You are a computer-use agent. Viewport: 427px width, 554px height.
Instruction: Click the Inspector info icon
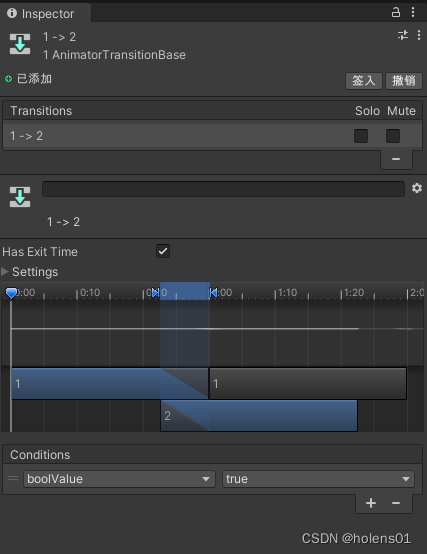click(x=12, y=13)
